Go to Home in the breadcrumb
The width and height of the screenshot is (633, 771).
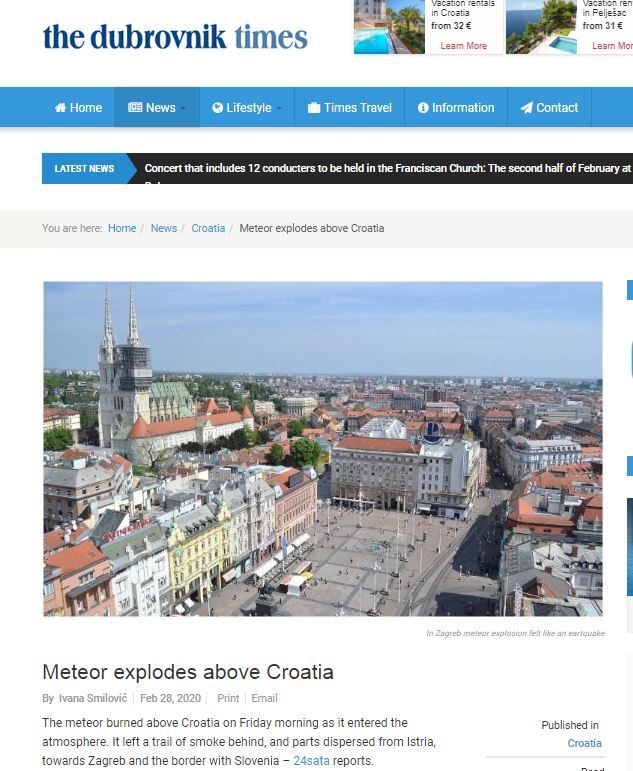122,228
